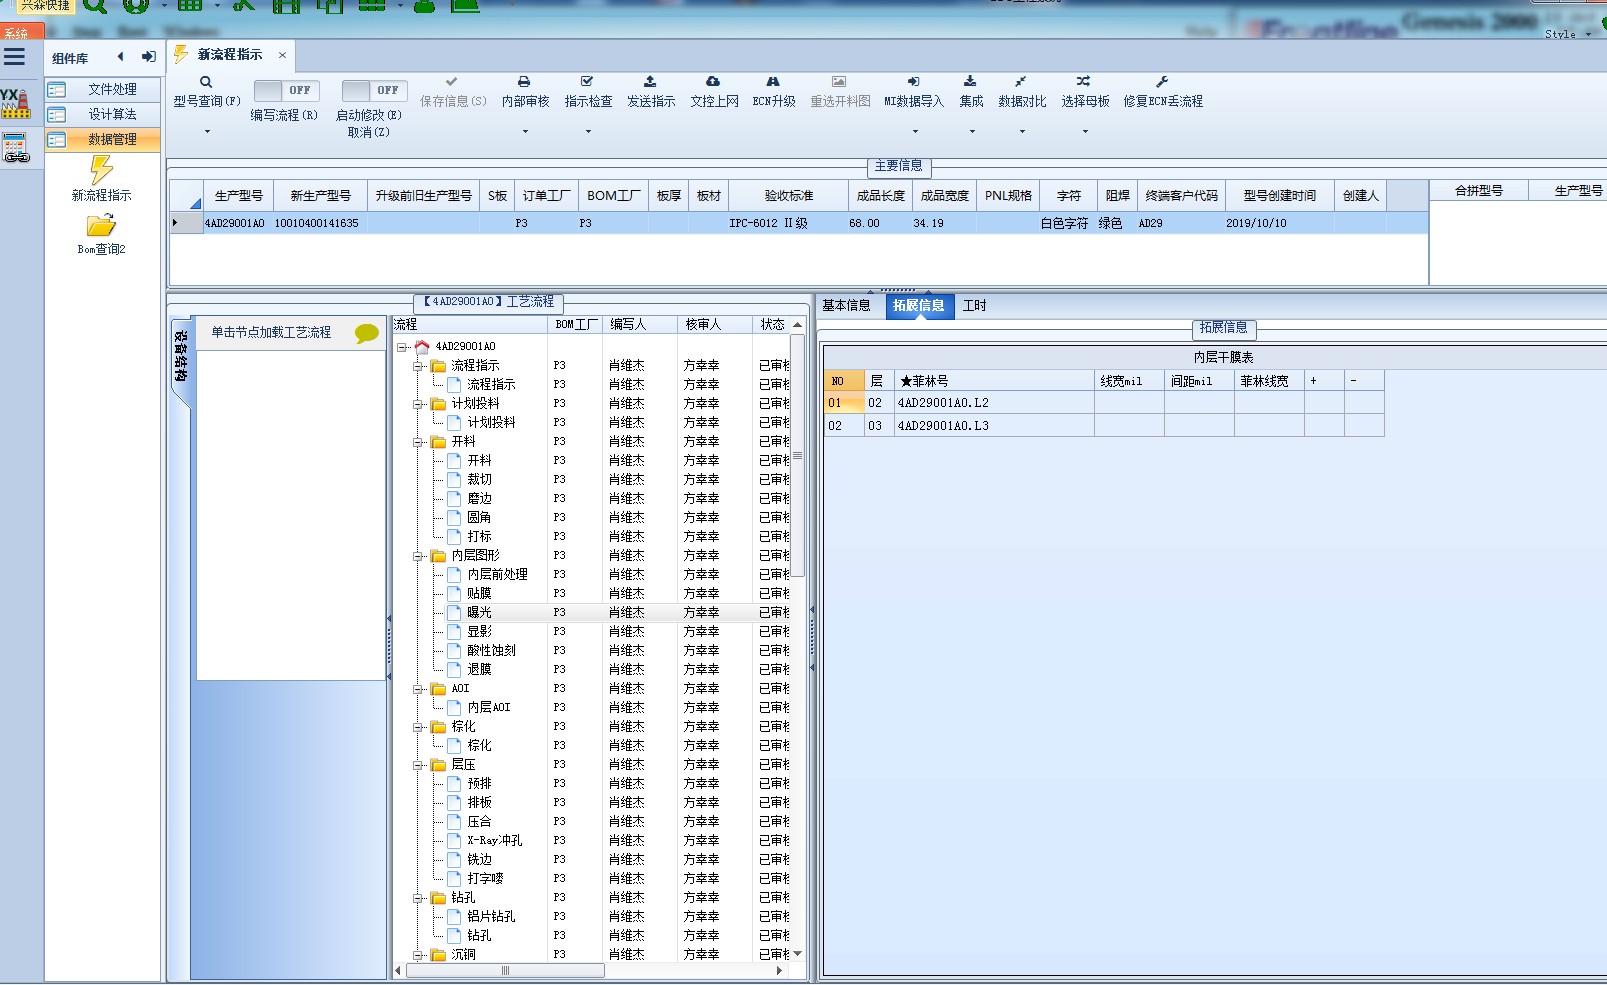Click the 文控上网 cloud upload icon

pyautogui.click(x=713, y=82)
